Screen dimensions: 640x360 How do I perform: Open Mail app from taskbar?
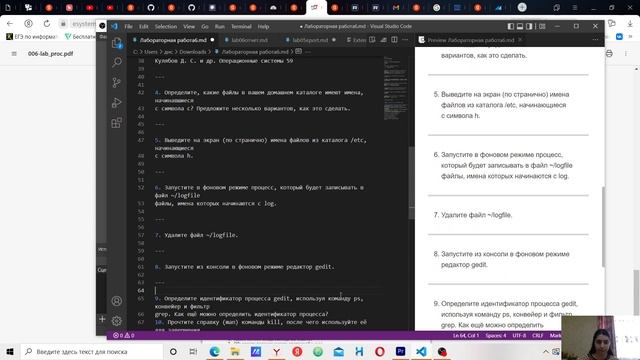[x=338, y=351]
